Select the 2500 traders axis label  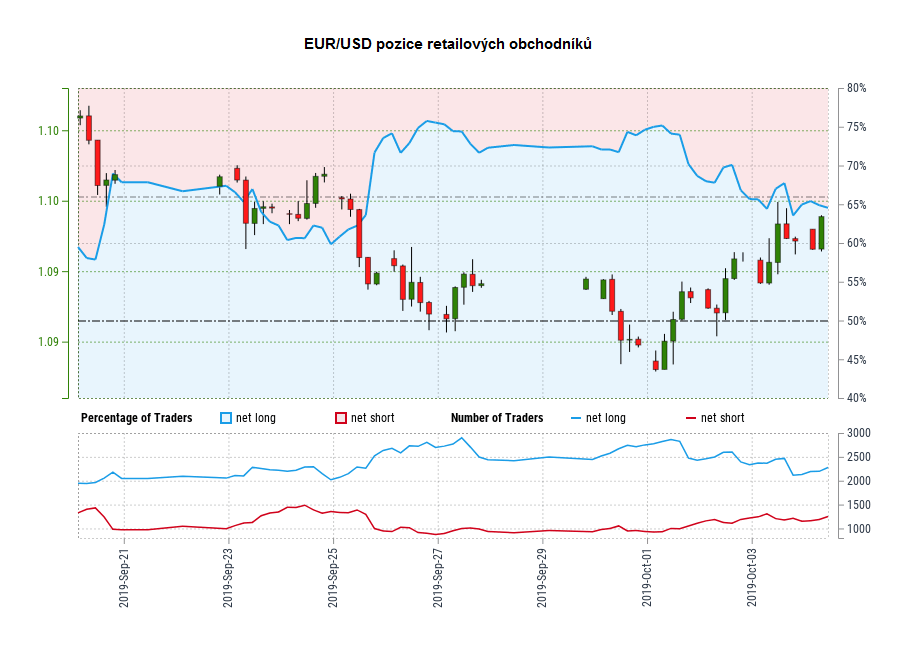point(859,457)
